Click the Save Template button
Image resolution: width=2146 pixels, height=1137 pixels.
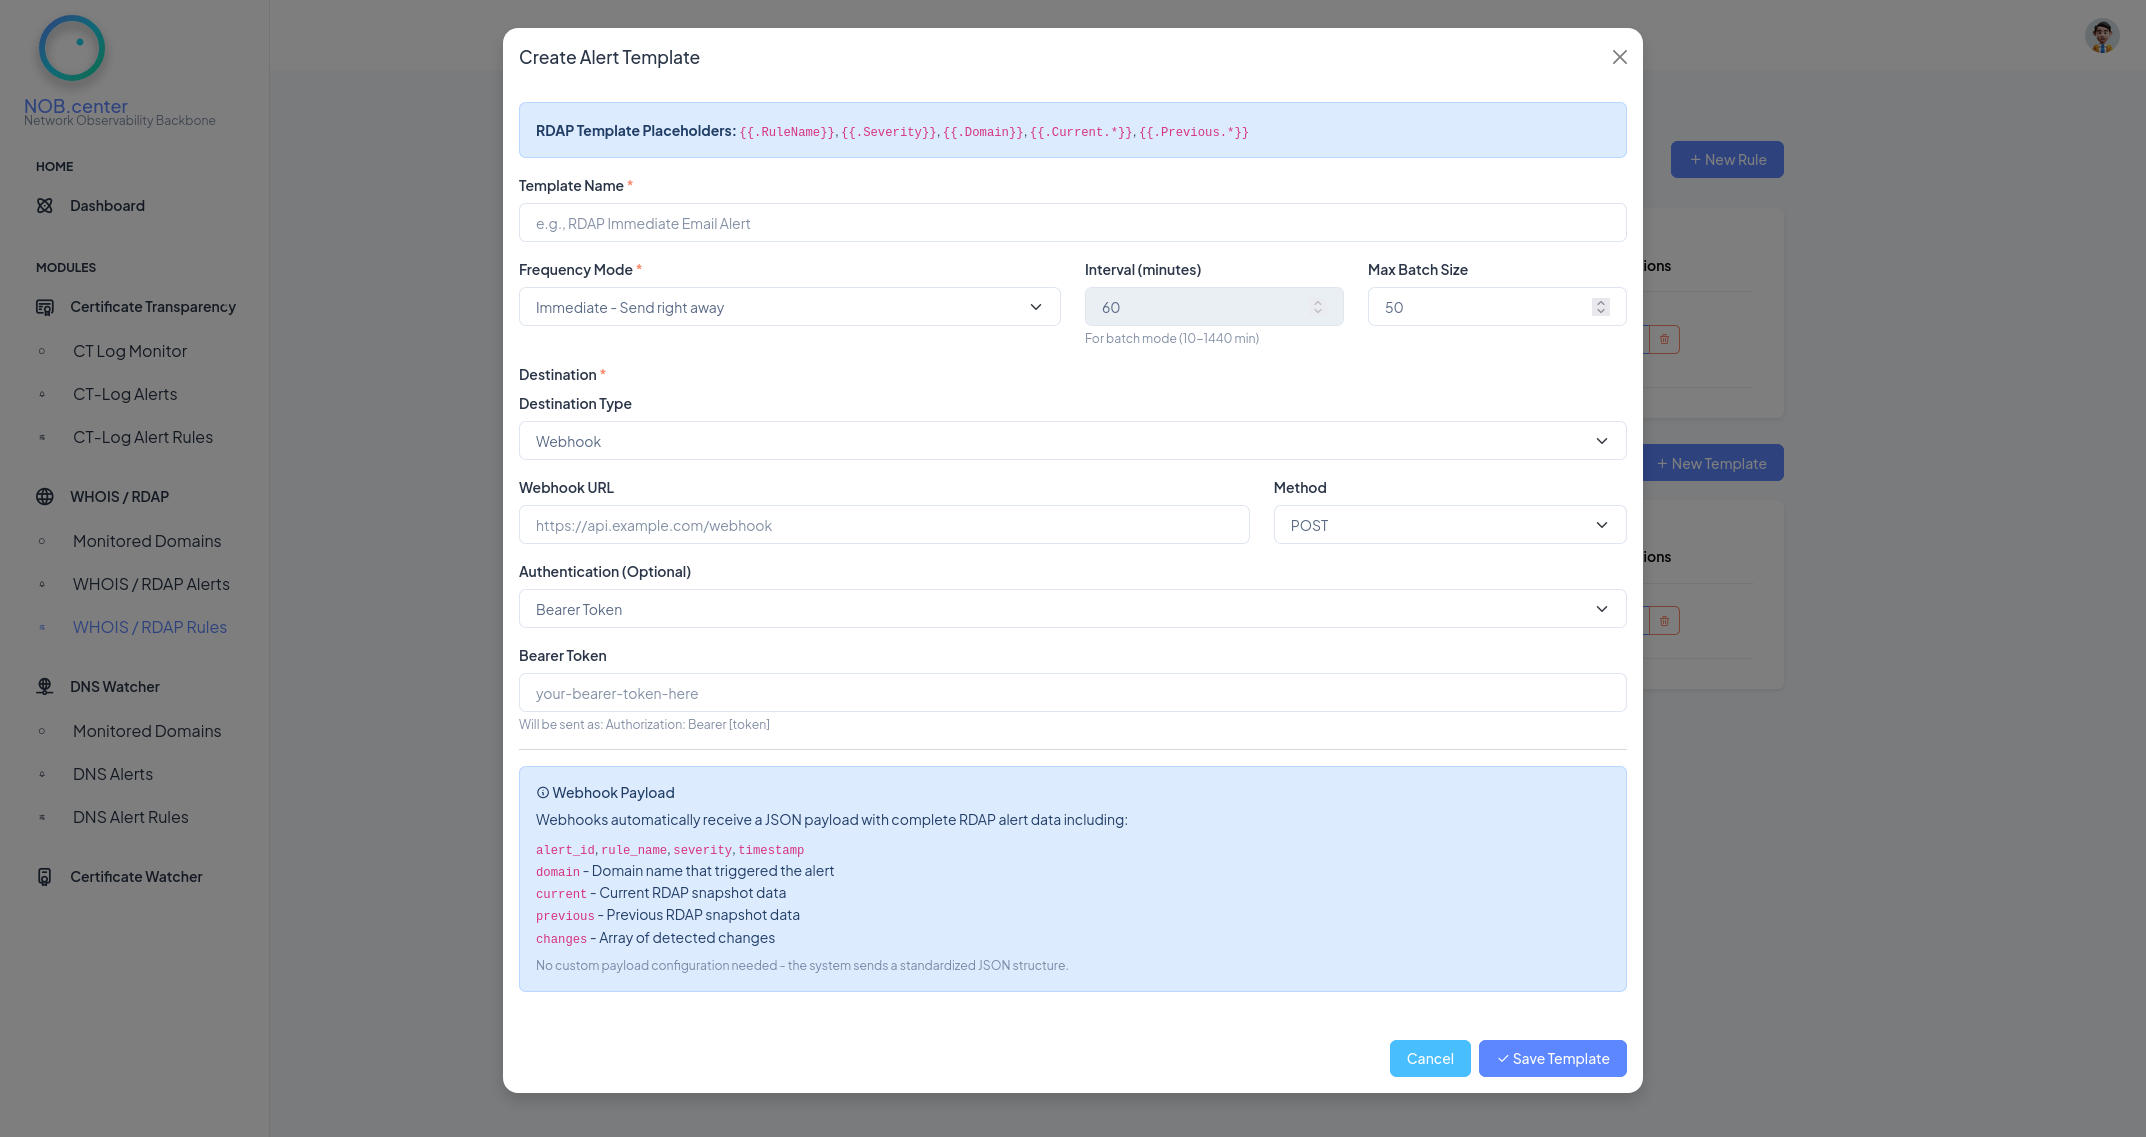(1552, 1058)
